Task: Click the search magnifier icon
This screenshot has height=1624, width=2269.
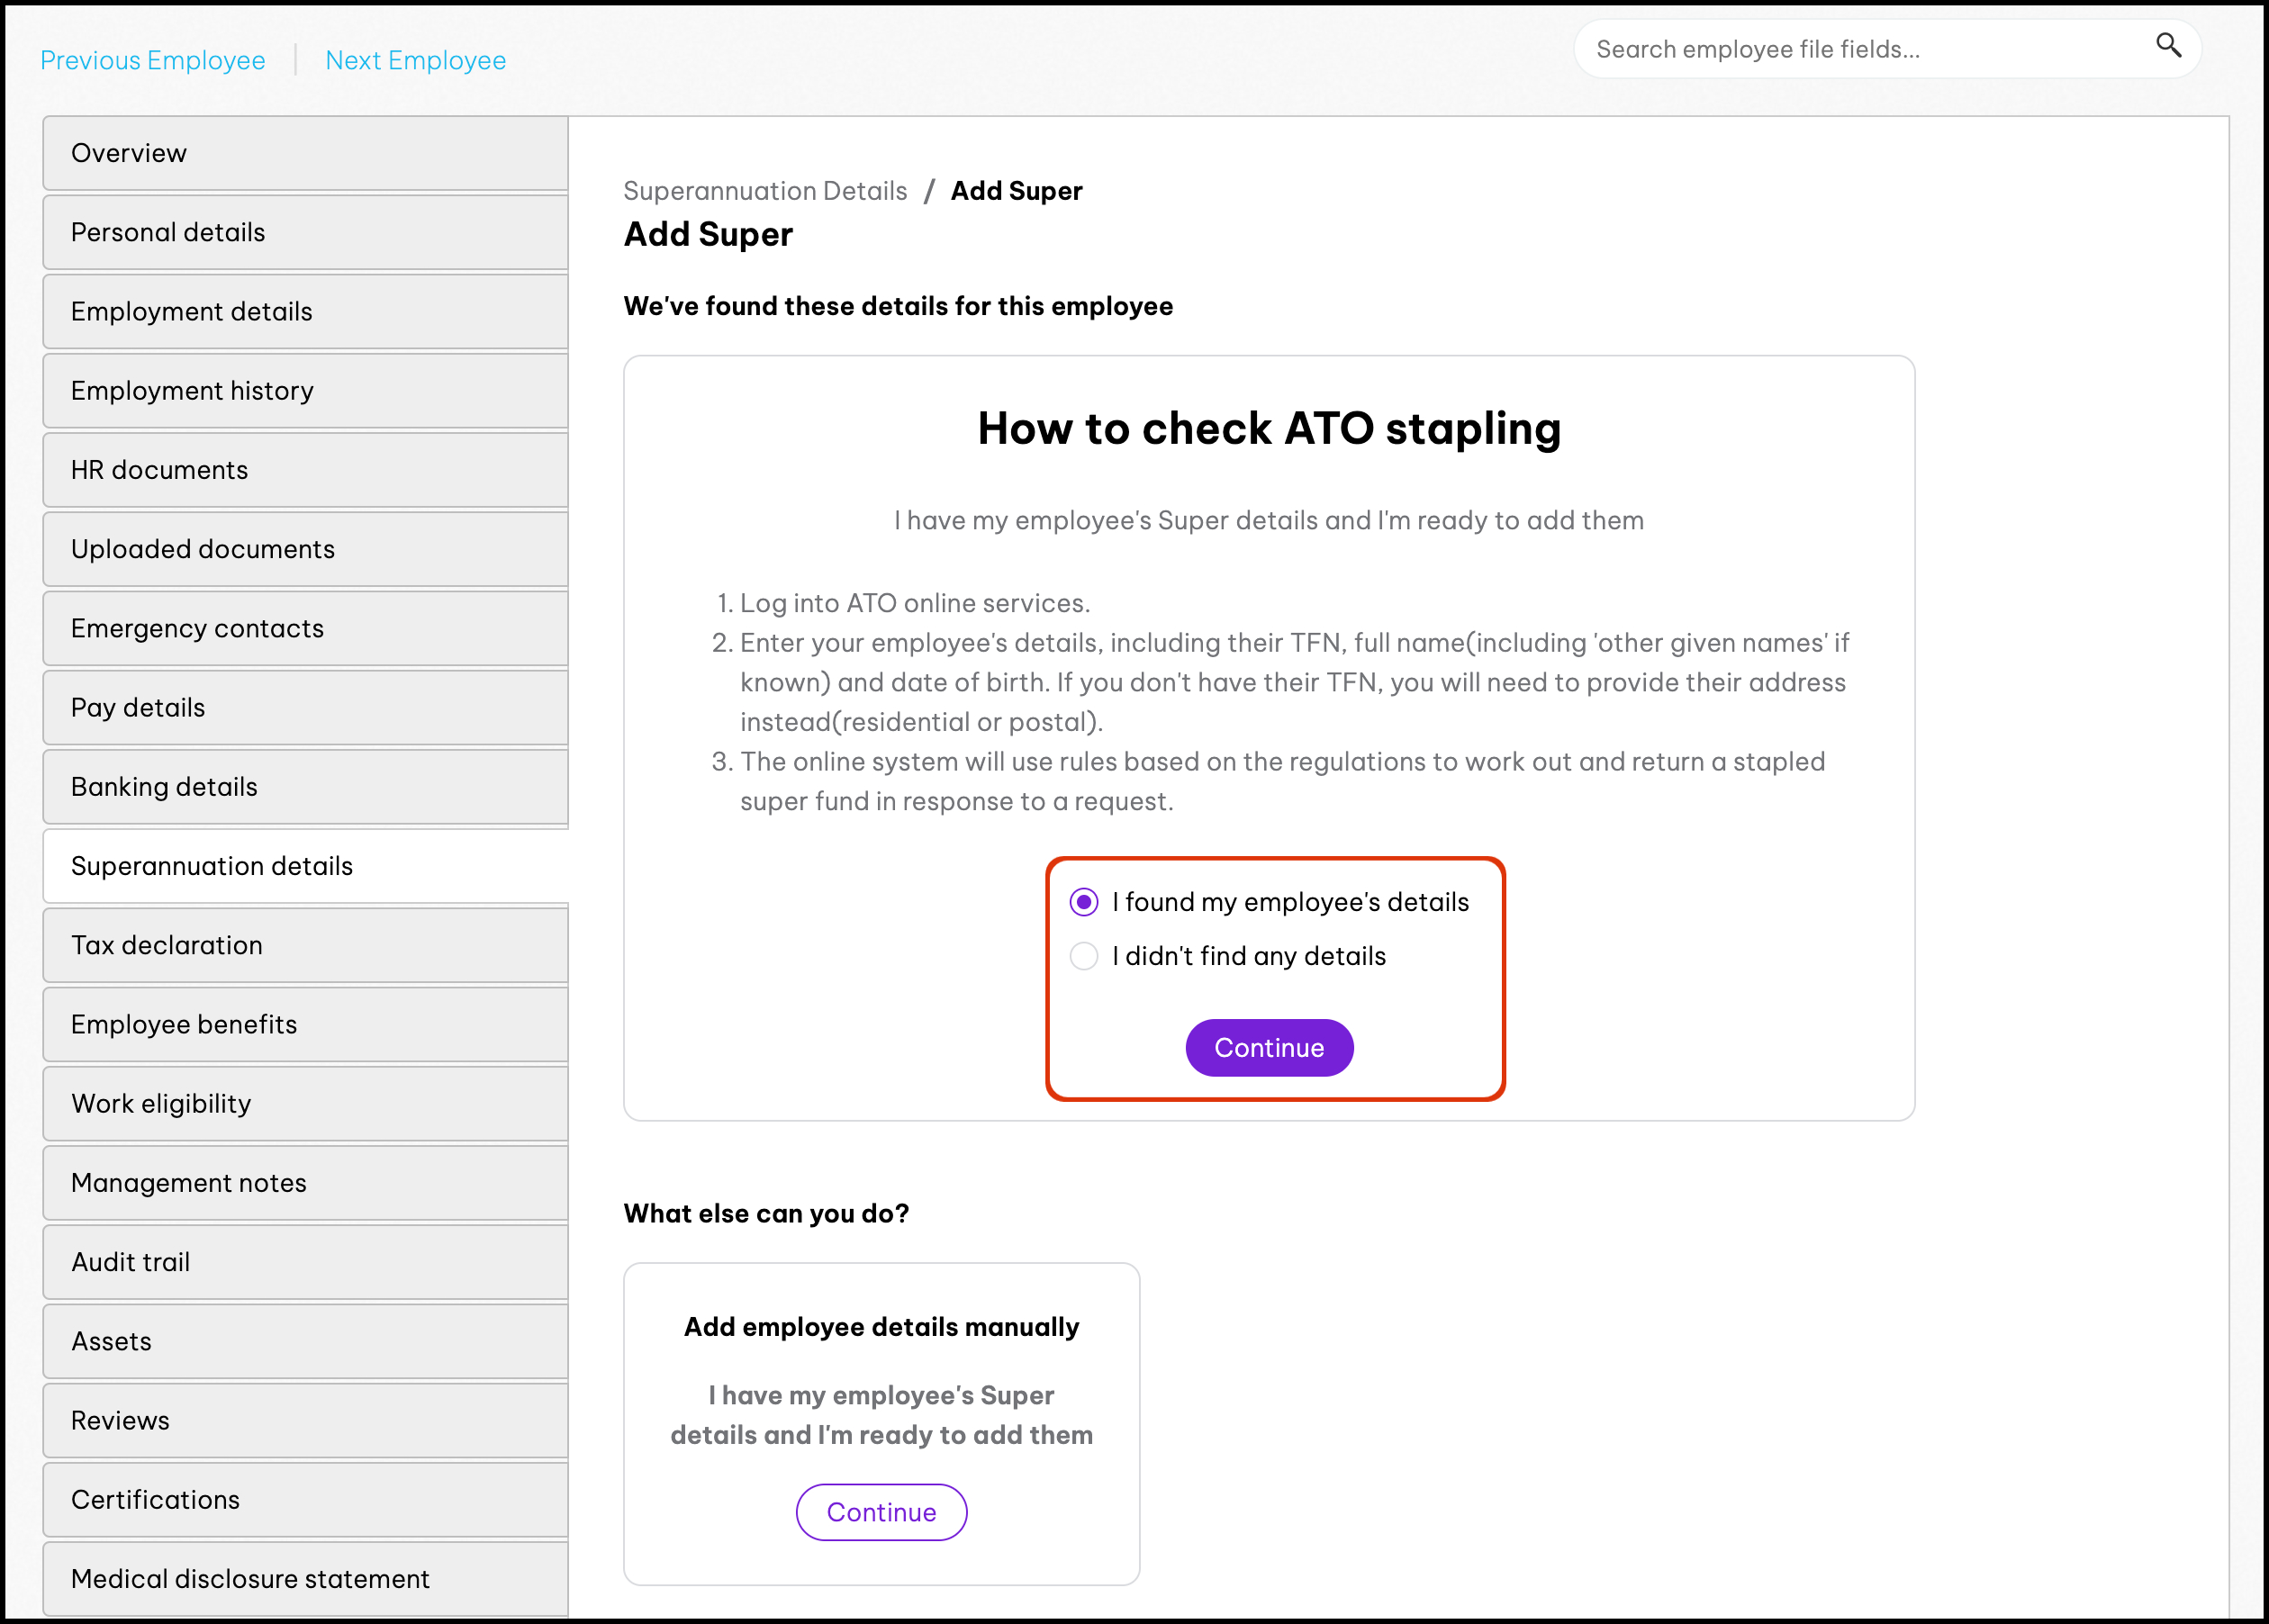Action: [2168, 45]
